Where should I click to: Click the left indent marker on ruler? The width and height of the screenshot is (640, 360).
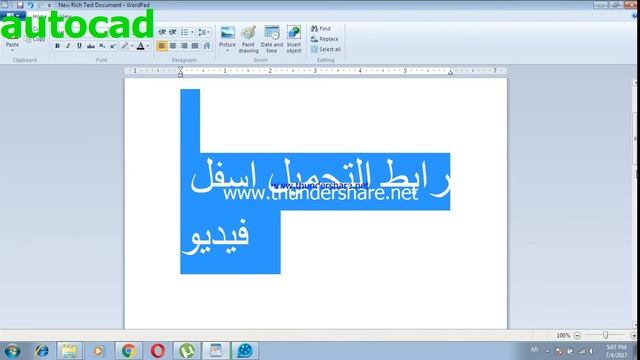pos(180,72)
